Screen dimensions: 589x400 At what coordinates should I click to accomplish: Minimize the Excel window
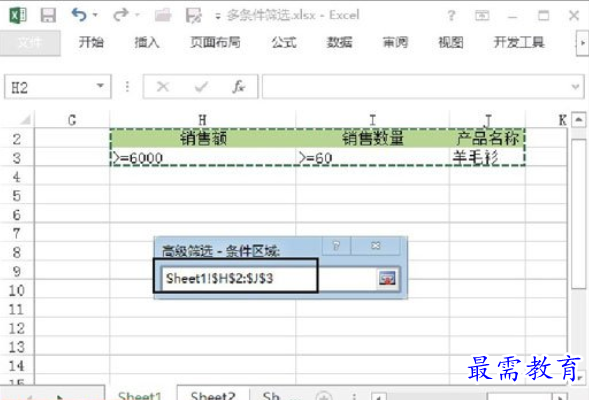coord(512,16)
